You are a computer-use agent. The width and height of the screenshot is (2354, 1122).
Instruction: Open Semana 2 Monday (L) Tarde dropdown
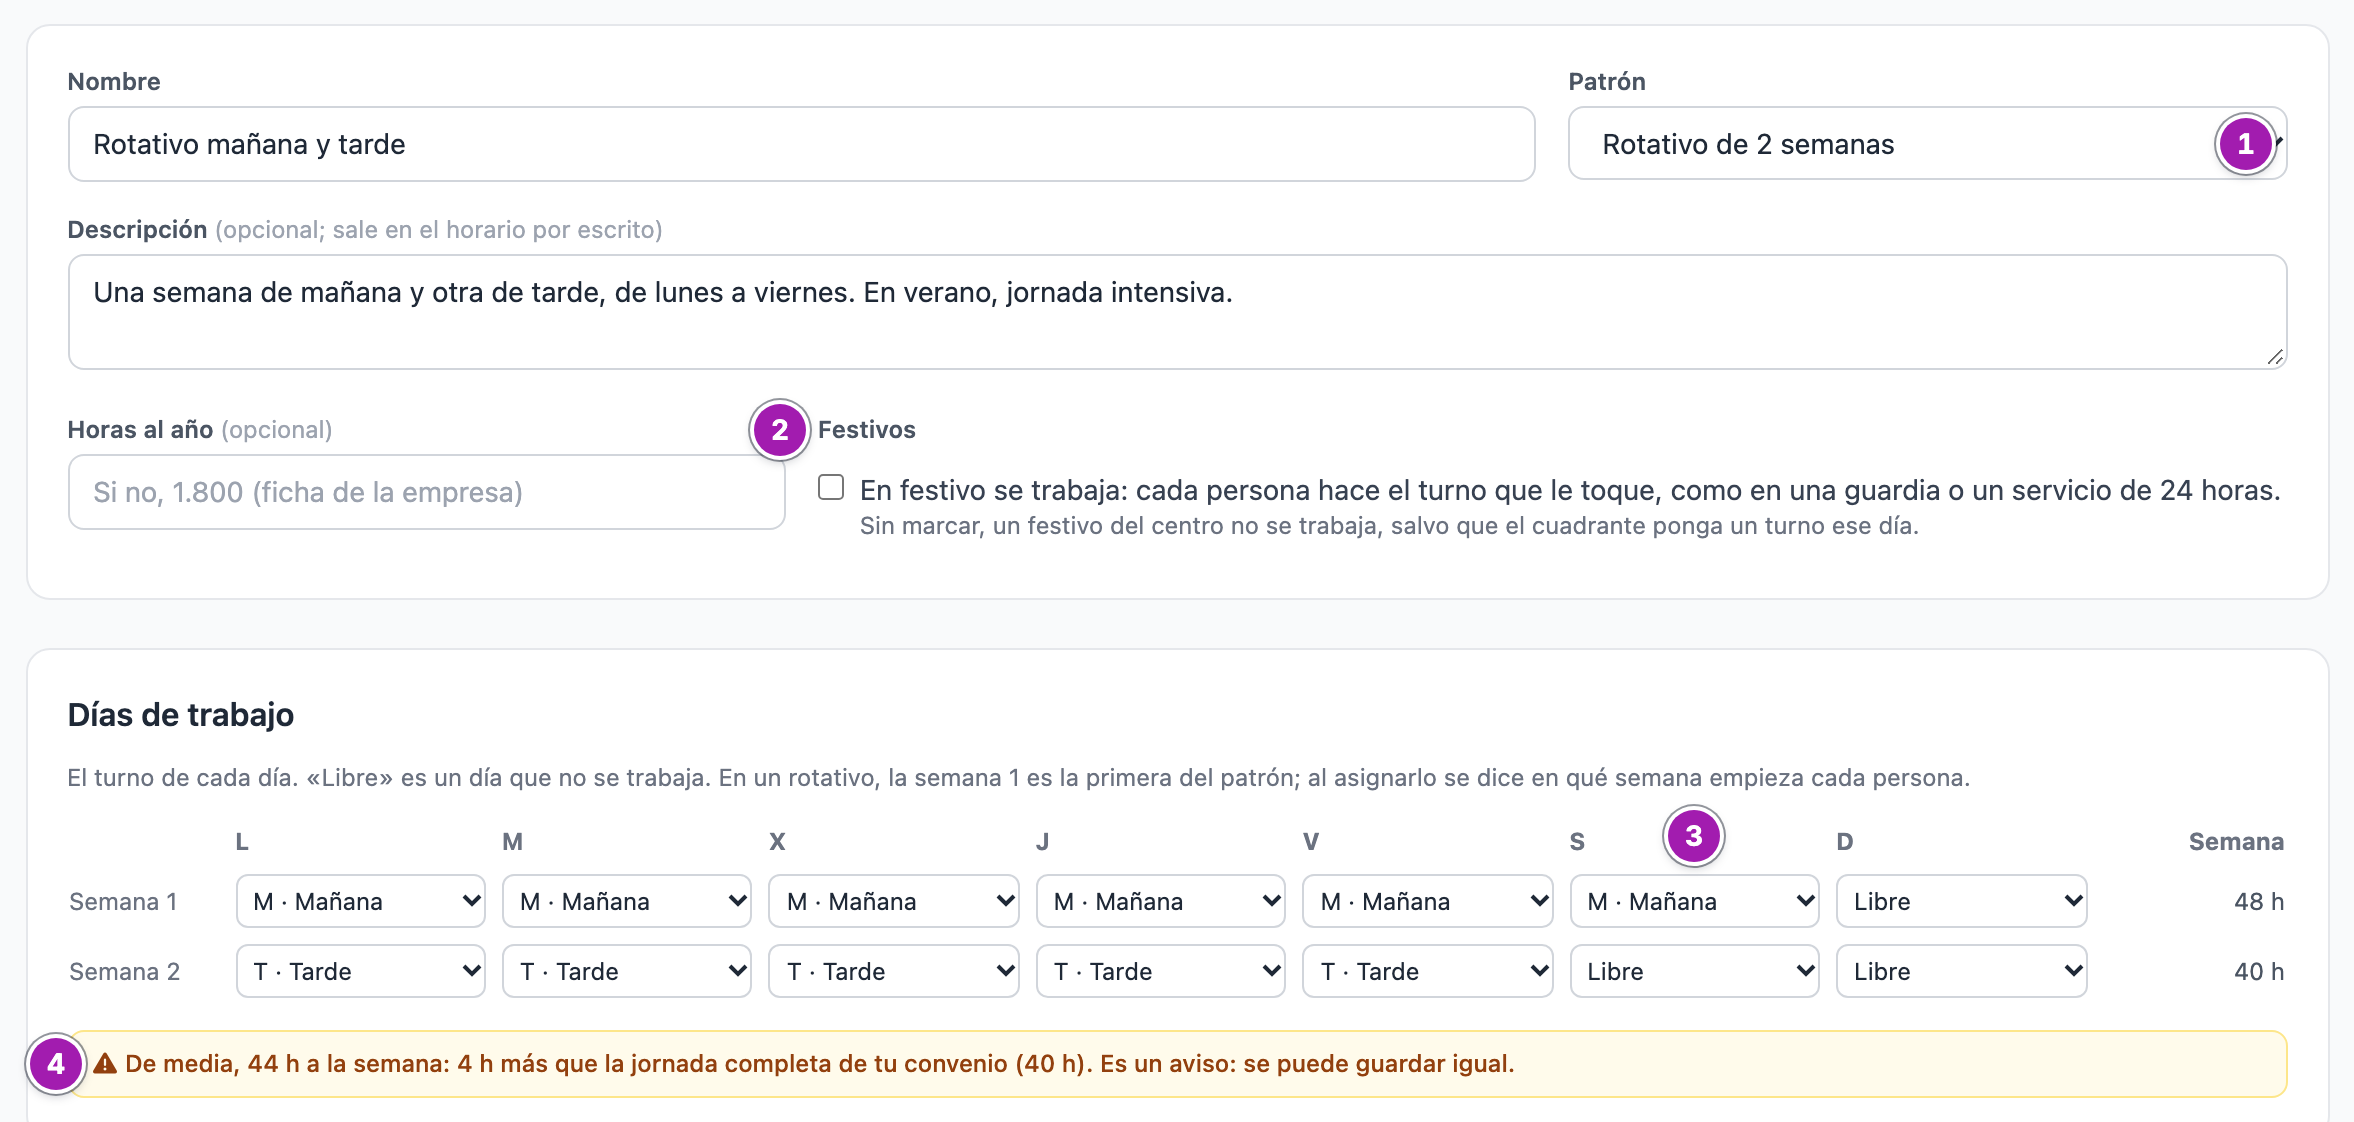361,971
